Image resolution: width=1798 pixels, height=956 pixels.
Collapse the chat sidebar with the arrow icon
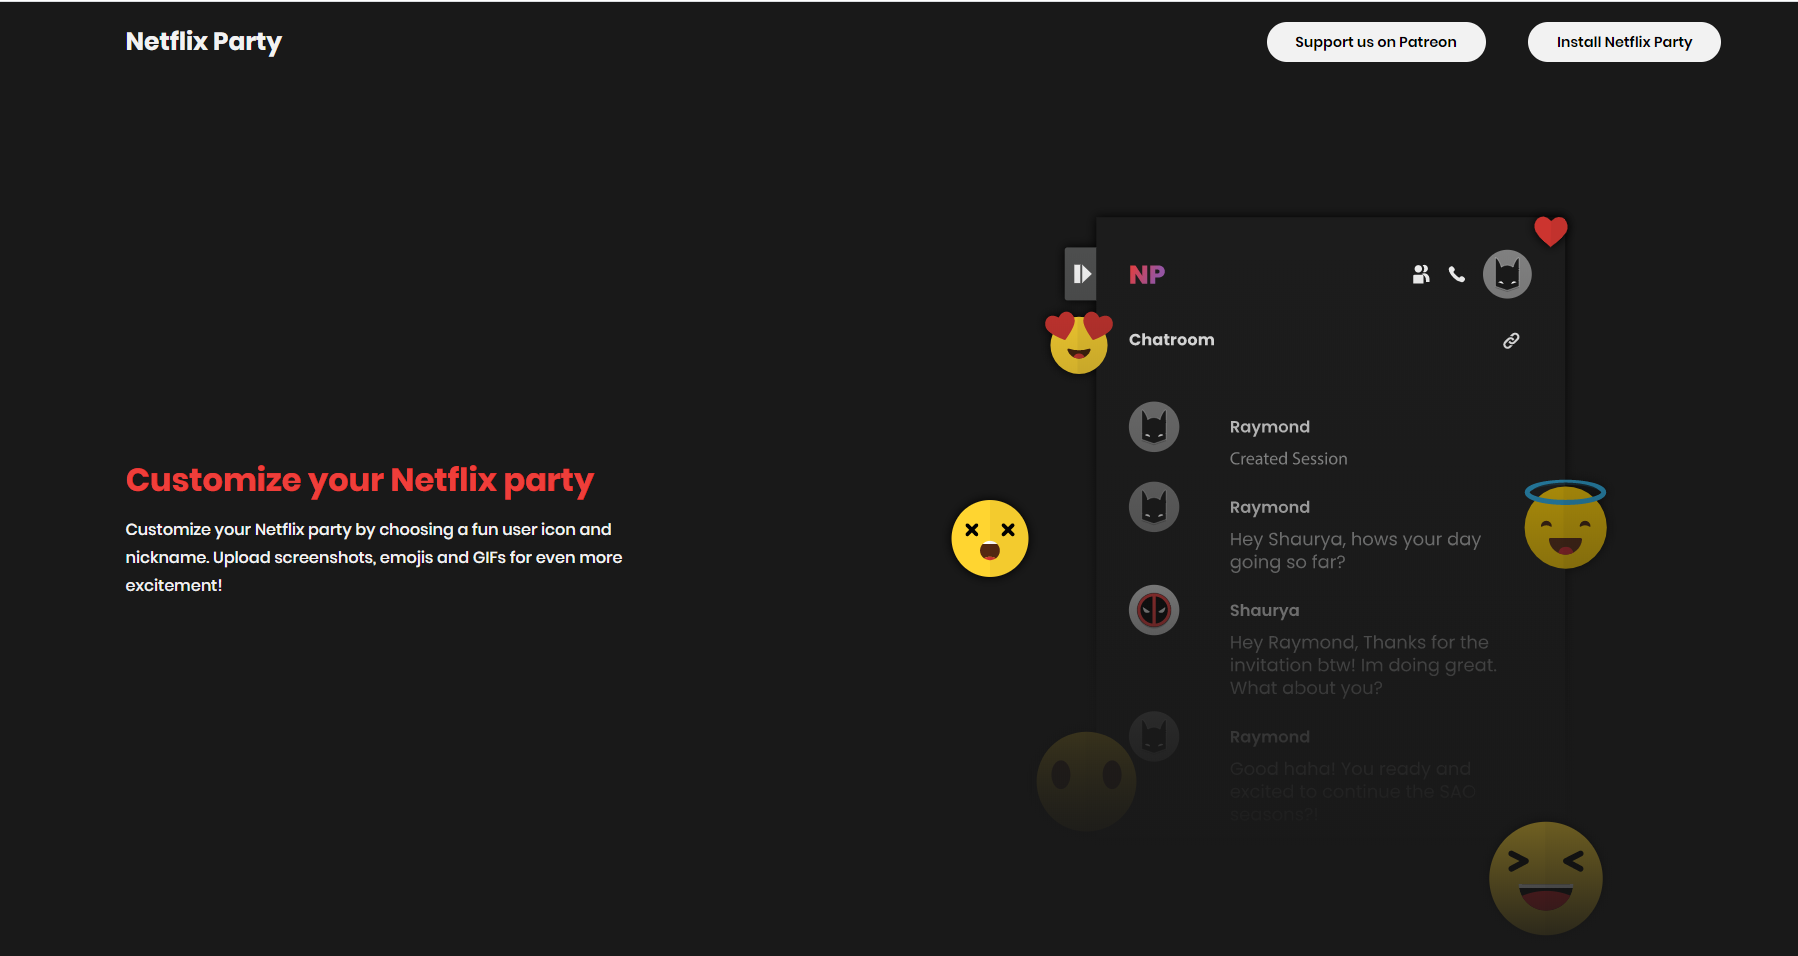click(x=1081, y=274)
